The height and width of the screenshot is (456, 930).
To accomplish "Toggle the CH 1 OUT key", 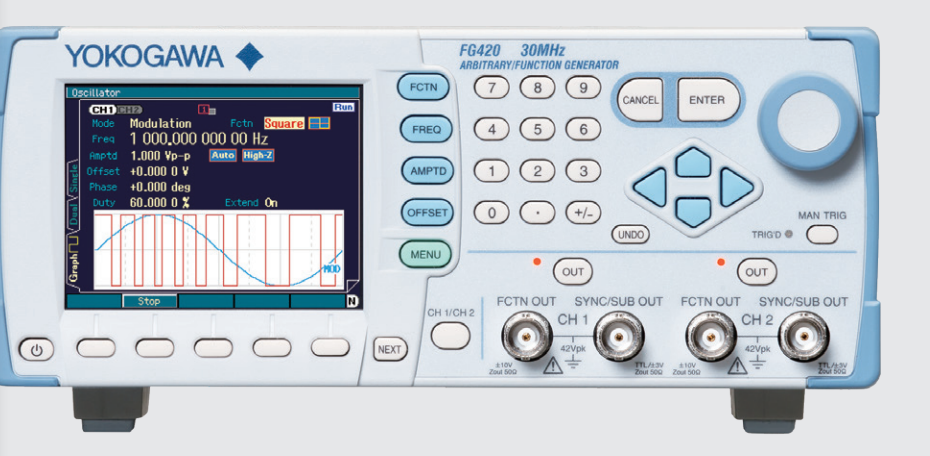I will 572,272.
